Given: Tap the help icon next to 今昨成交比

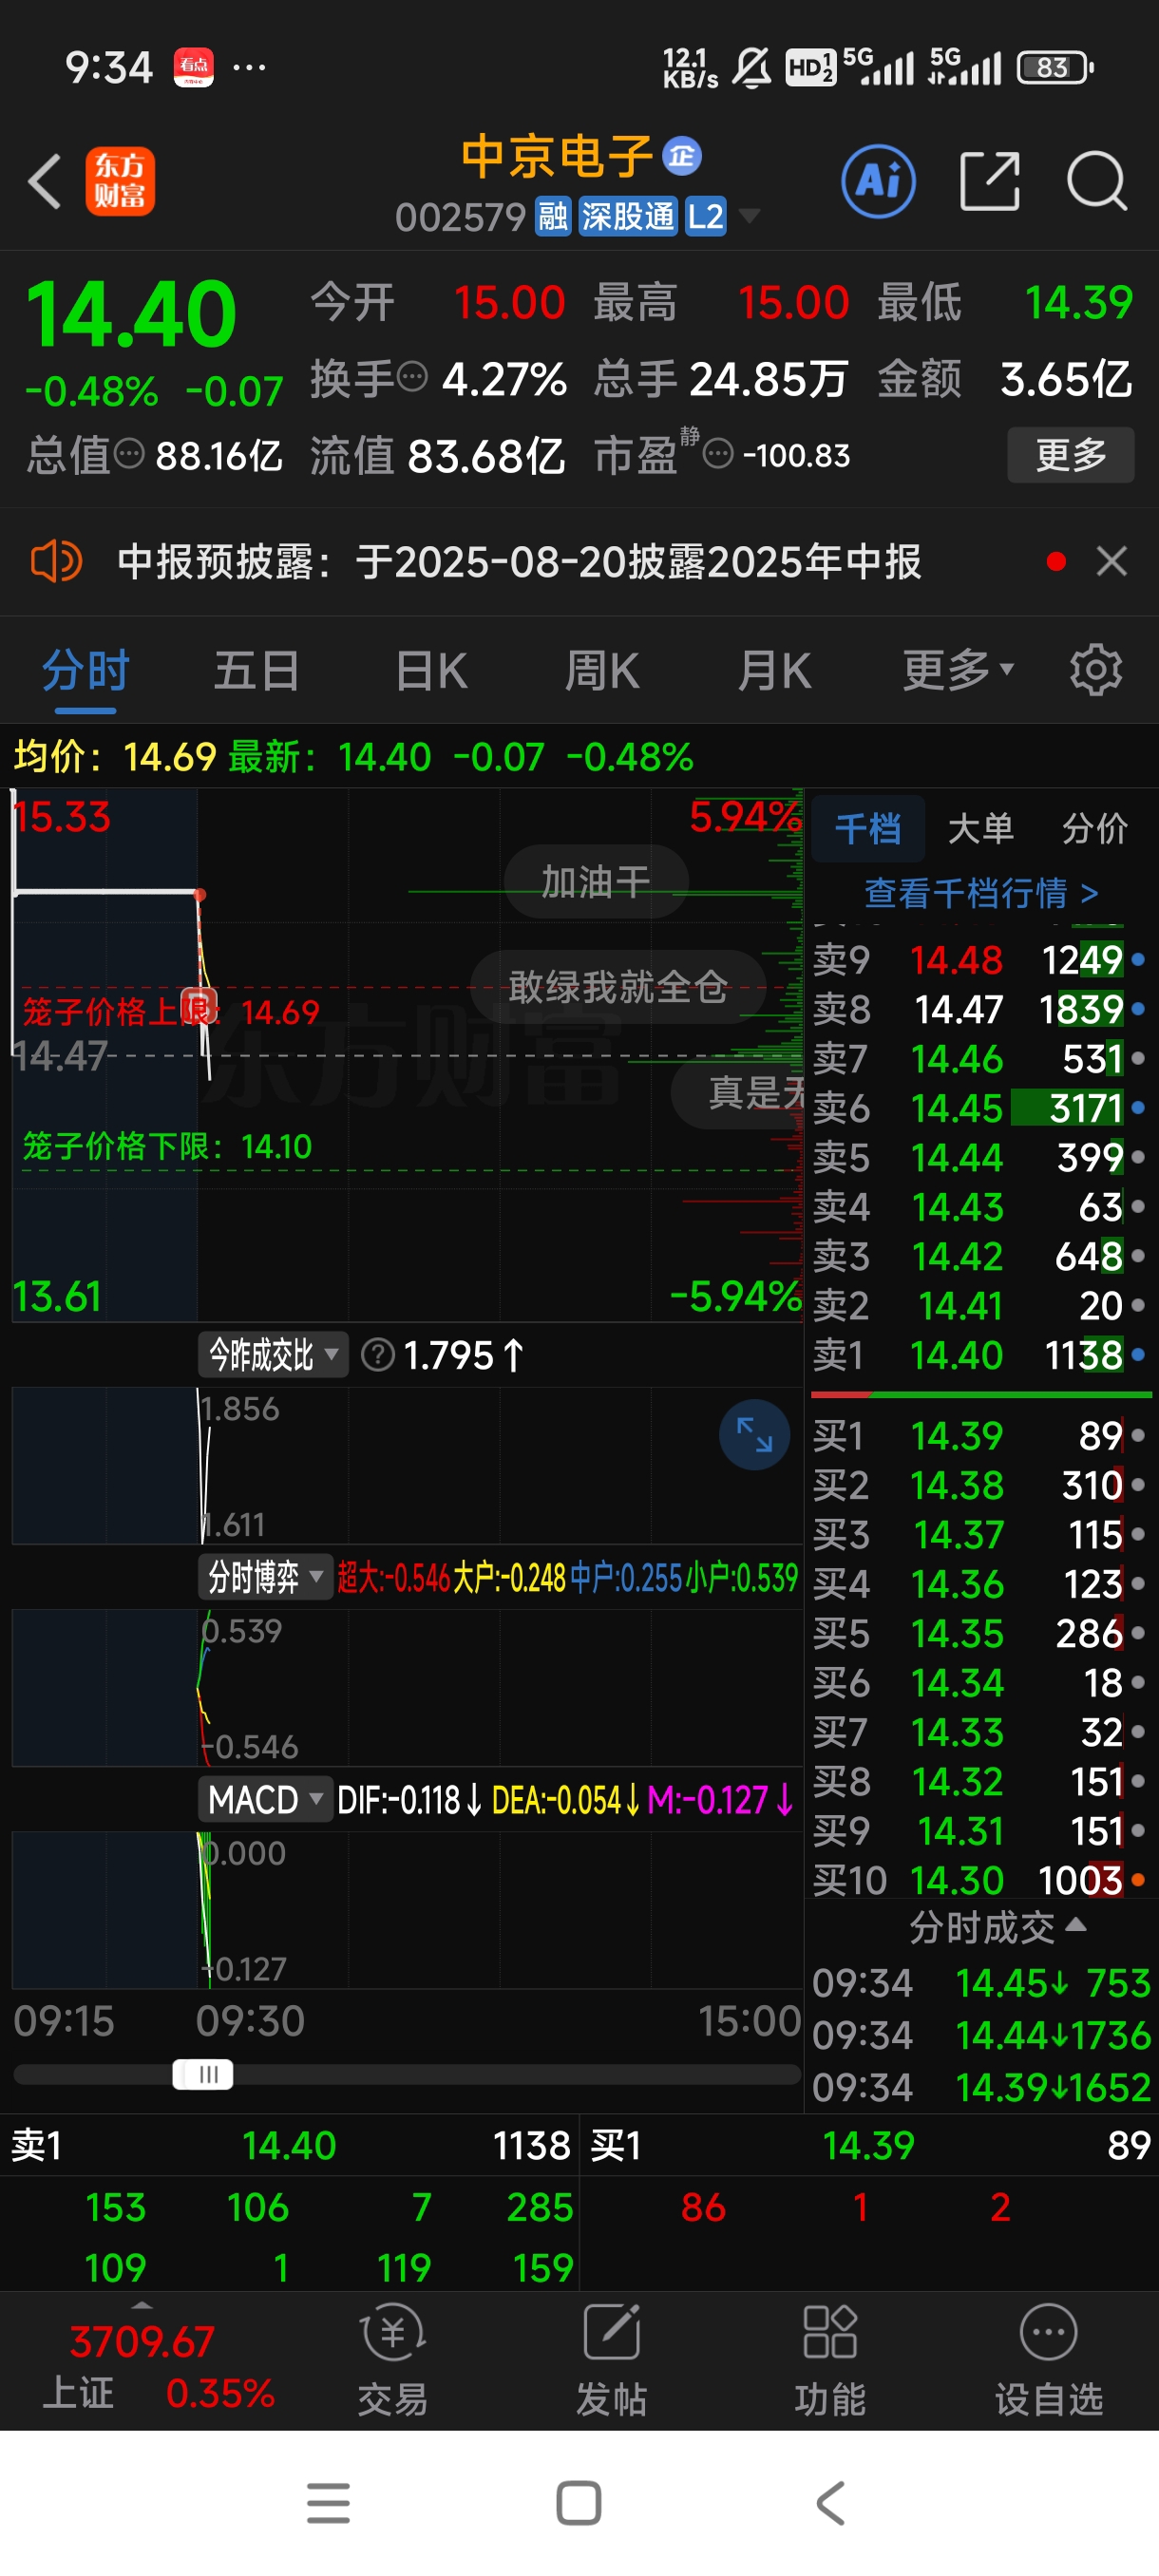Looking at the screenshot, I should (x=377, y=1355).
